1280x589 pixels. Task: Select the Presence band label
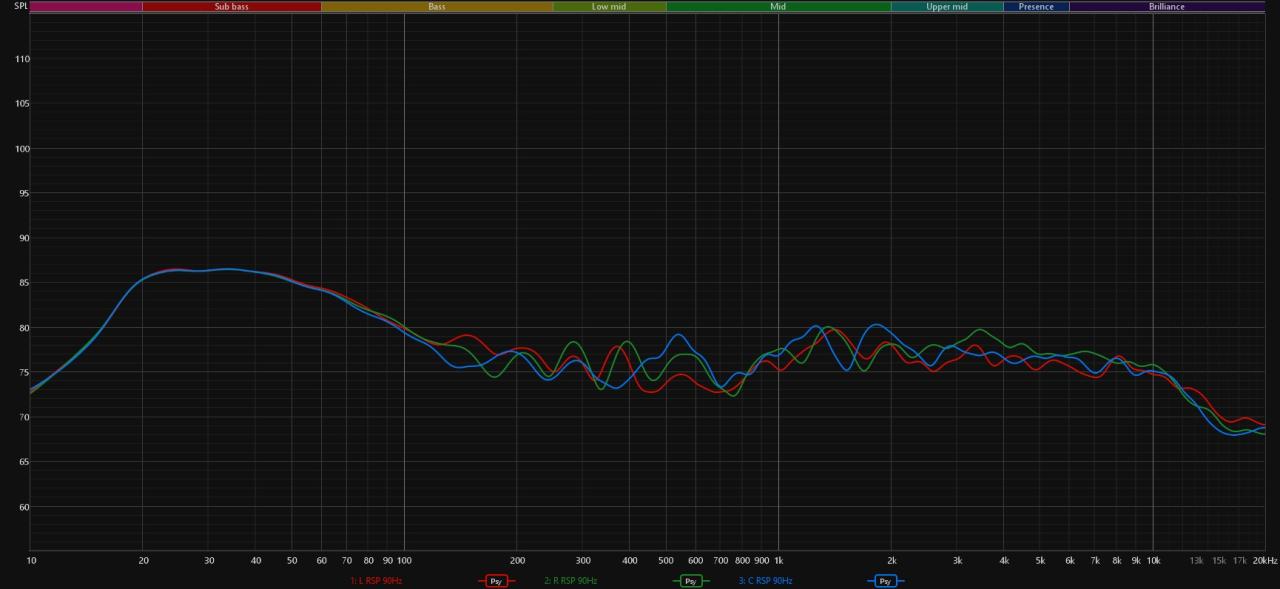(1036, 6)
